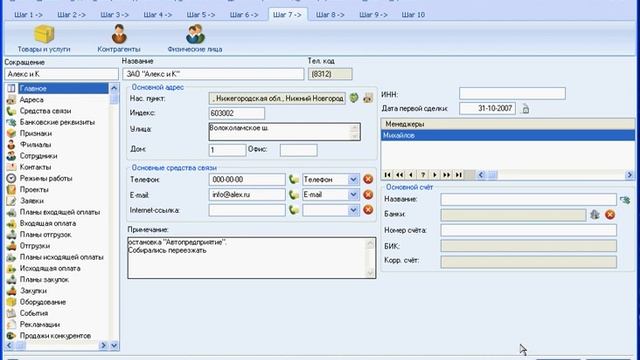The width and height of the screenshot is (640, 360).
Task: Click green select-locality icon beside Нас. пункт
Action: (354, 98)
